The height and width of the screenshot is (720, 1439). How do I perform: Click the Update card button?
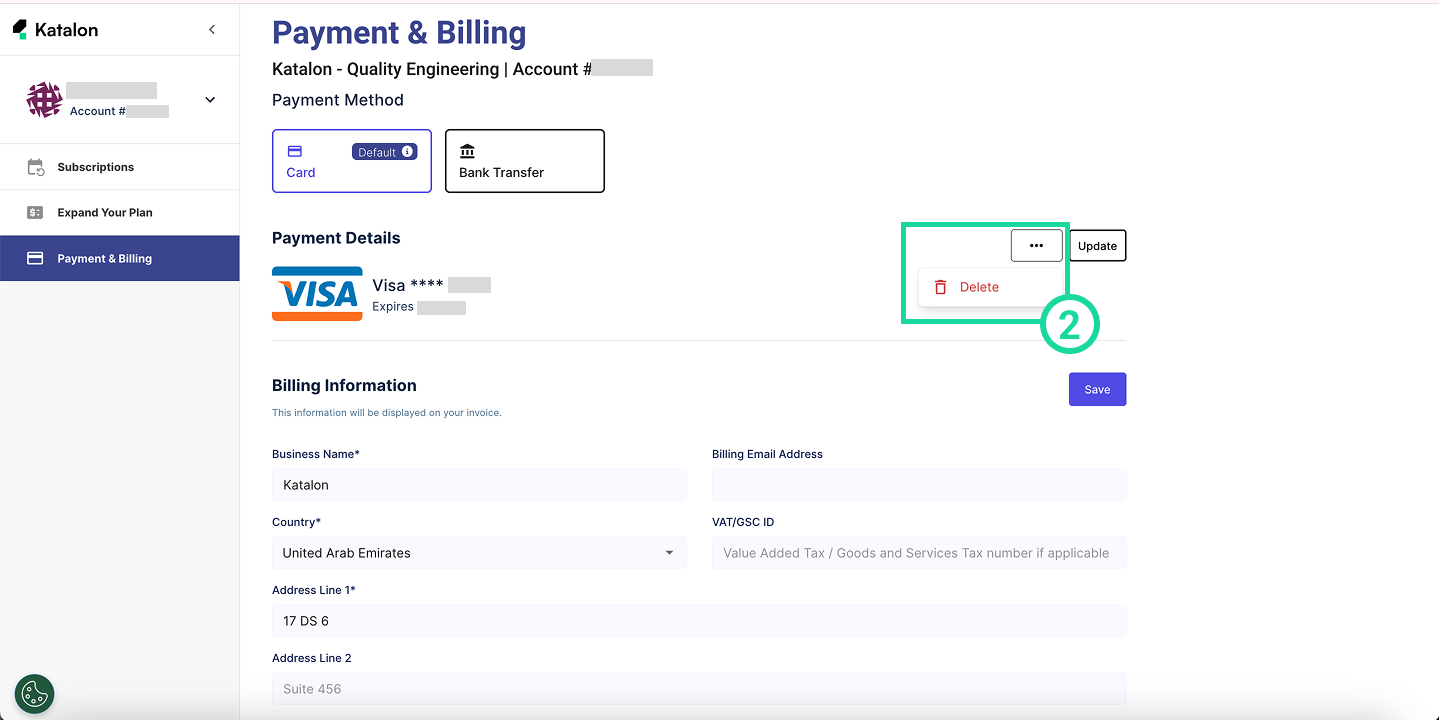pos(1097,246)
